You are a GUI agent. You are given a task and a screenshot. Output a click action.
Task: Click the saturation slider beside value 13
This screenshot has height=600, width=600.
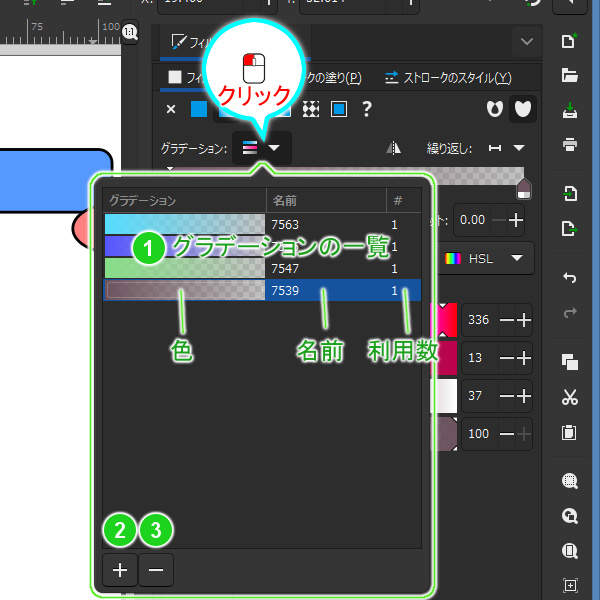point(445,358)
